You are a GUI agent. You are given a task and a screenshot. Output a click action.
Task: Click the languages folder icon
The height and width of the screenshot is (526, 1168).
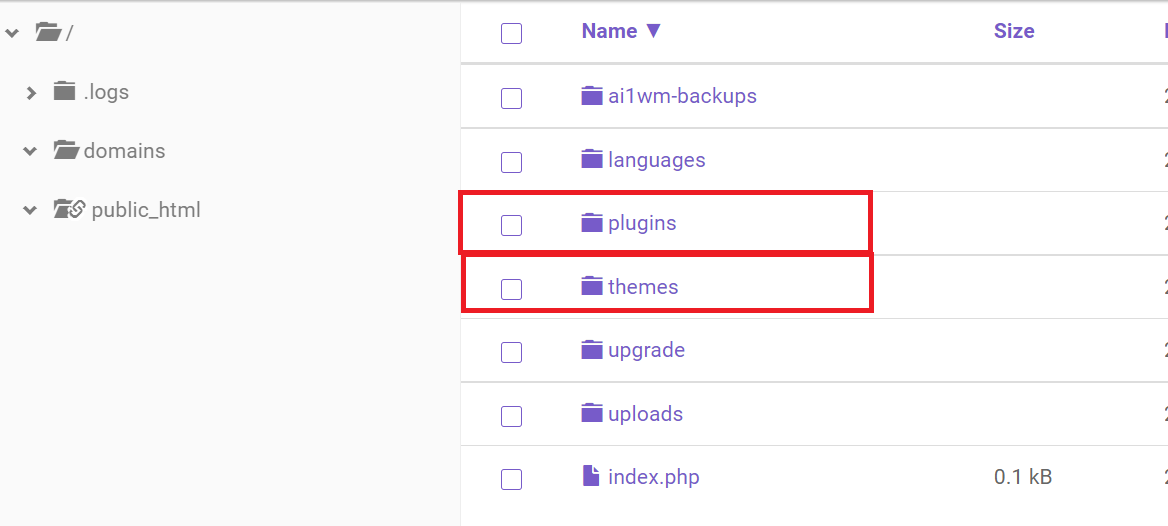click(592, 160)
